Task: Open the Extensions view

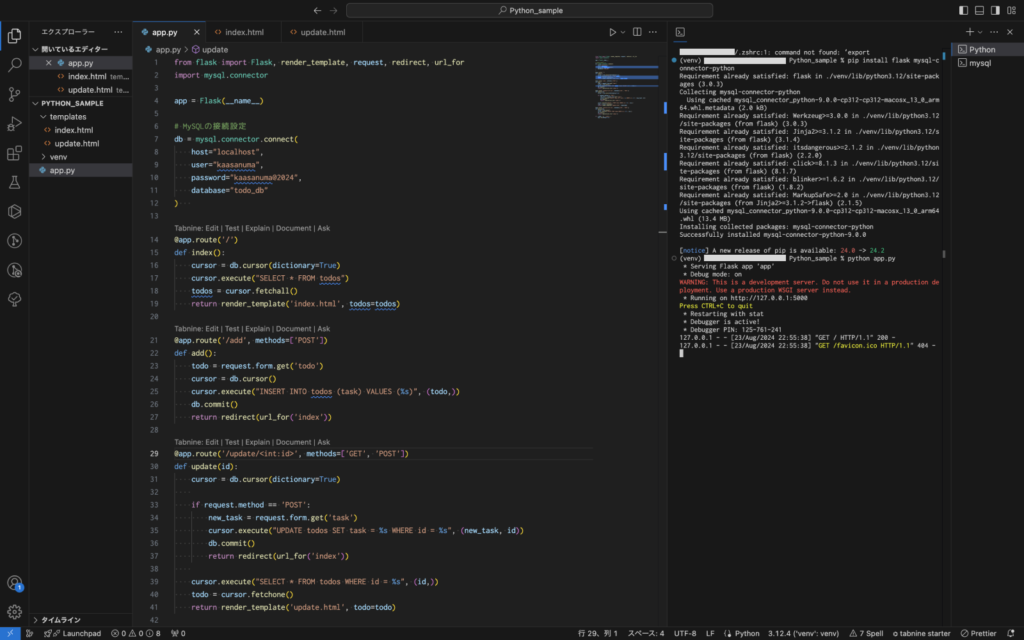Action: 14,153
